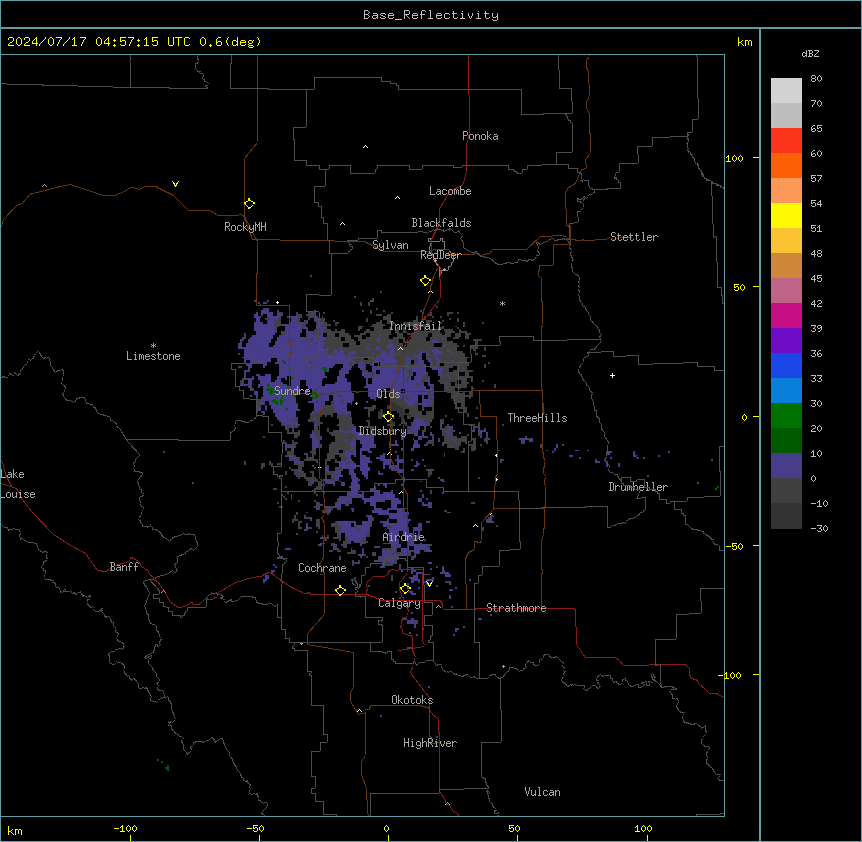Viewport: 862px width, 842px height.
Task: Select yellow V marker northwest of RockyMH
Action: pyautogui.click(x=175, y=184)
